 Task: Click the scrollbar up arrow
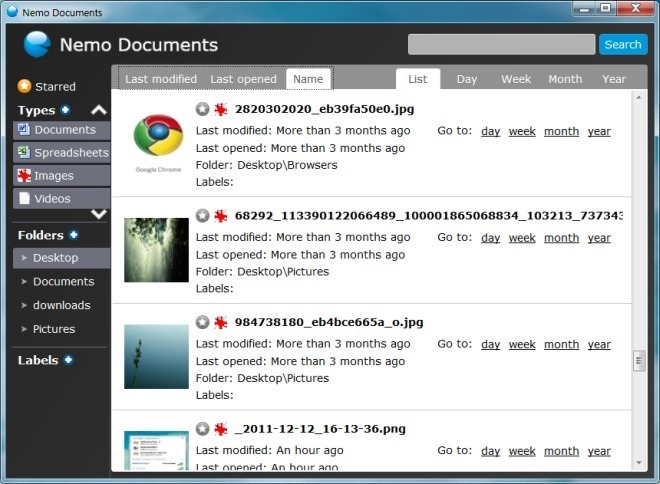[639, 97]
